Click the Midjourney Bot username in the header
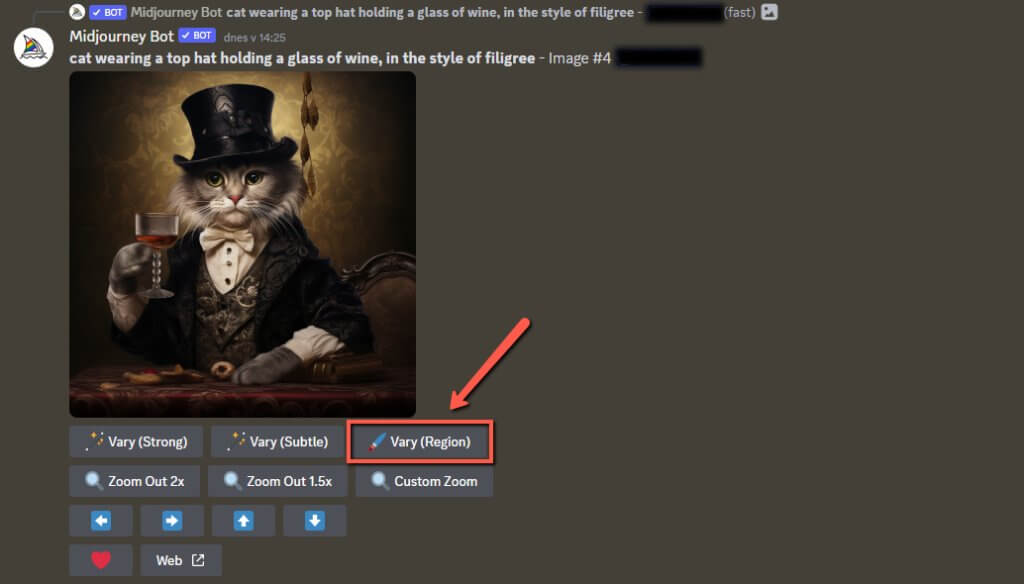 click(121, 37)
